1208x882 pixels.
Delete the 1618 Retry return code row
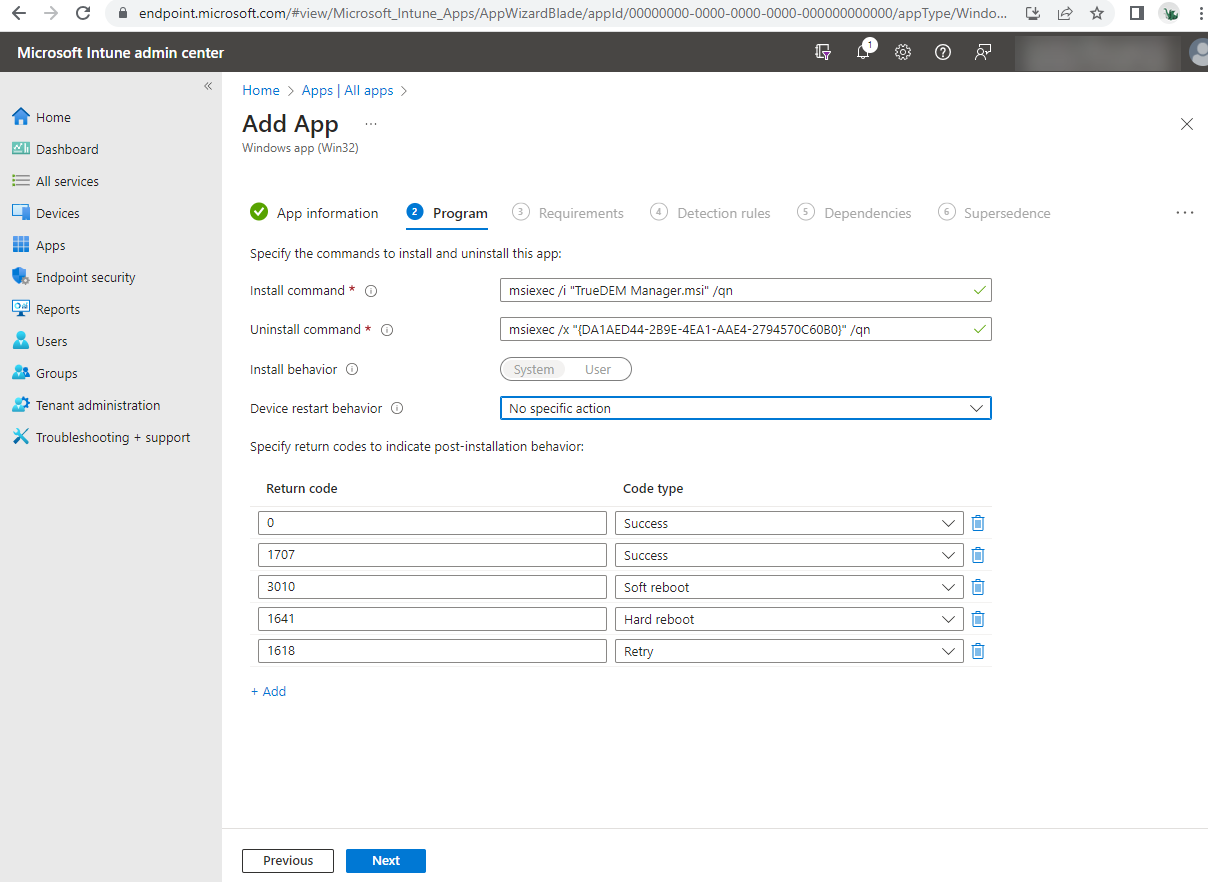pyautogui.click(x=978, y=652)
